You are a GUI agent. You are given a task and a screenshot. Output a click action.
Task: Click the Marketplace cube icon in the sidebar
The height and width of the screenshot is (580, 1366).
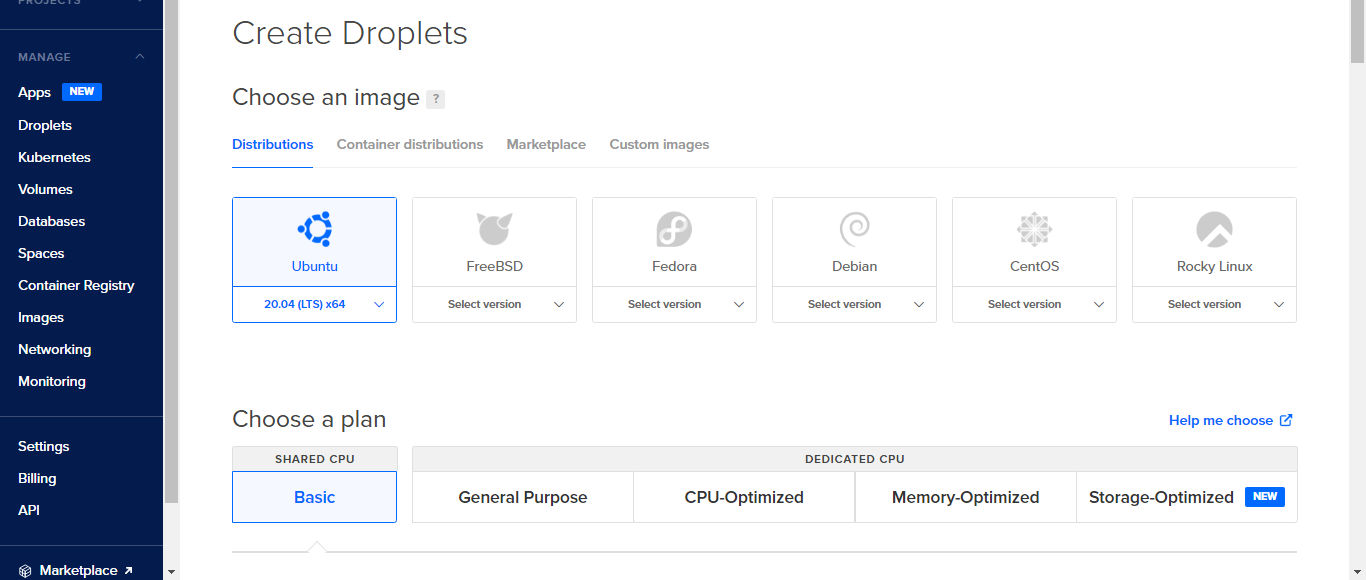pos(25,571)
